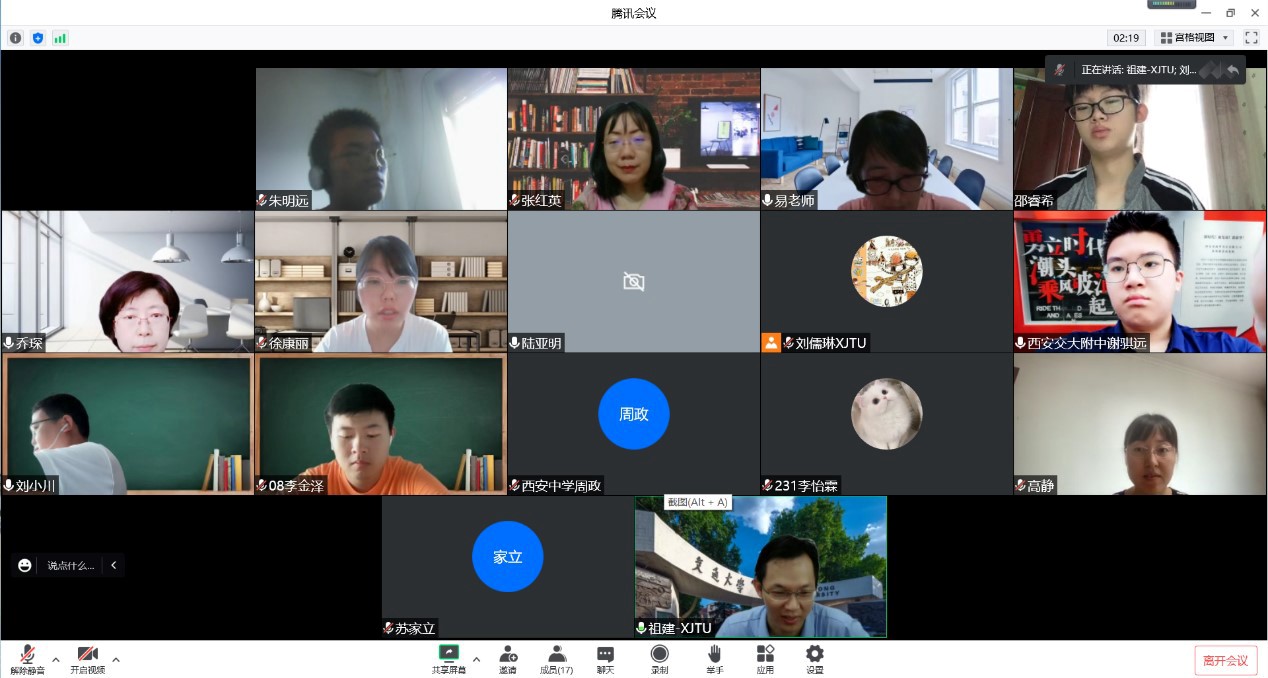
Task: Unmute microphone via 解除静音
Action: pos(27,659)
